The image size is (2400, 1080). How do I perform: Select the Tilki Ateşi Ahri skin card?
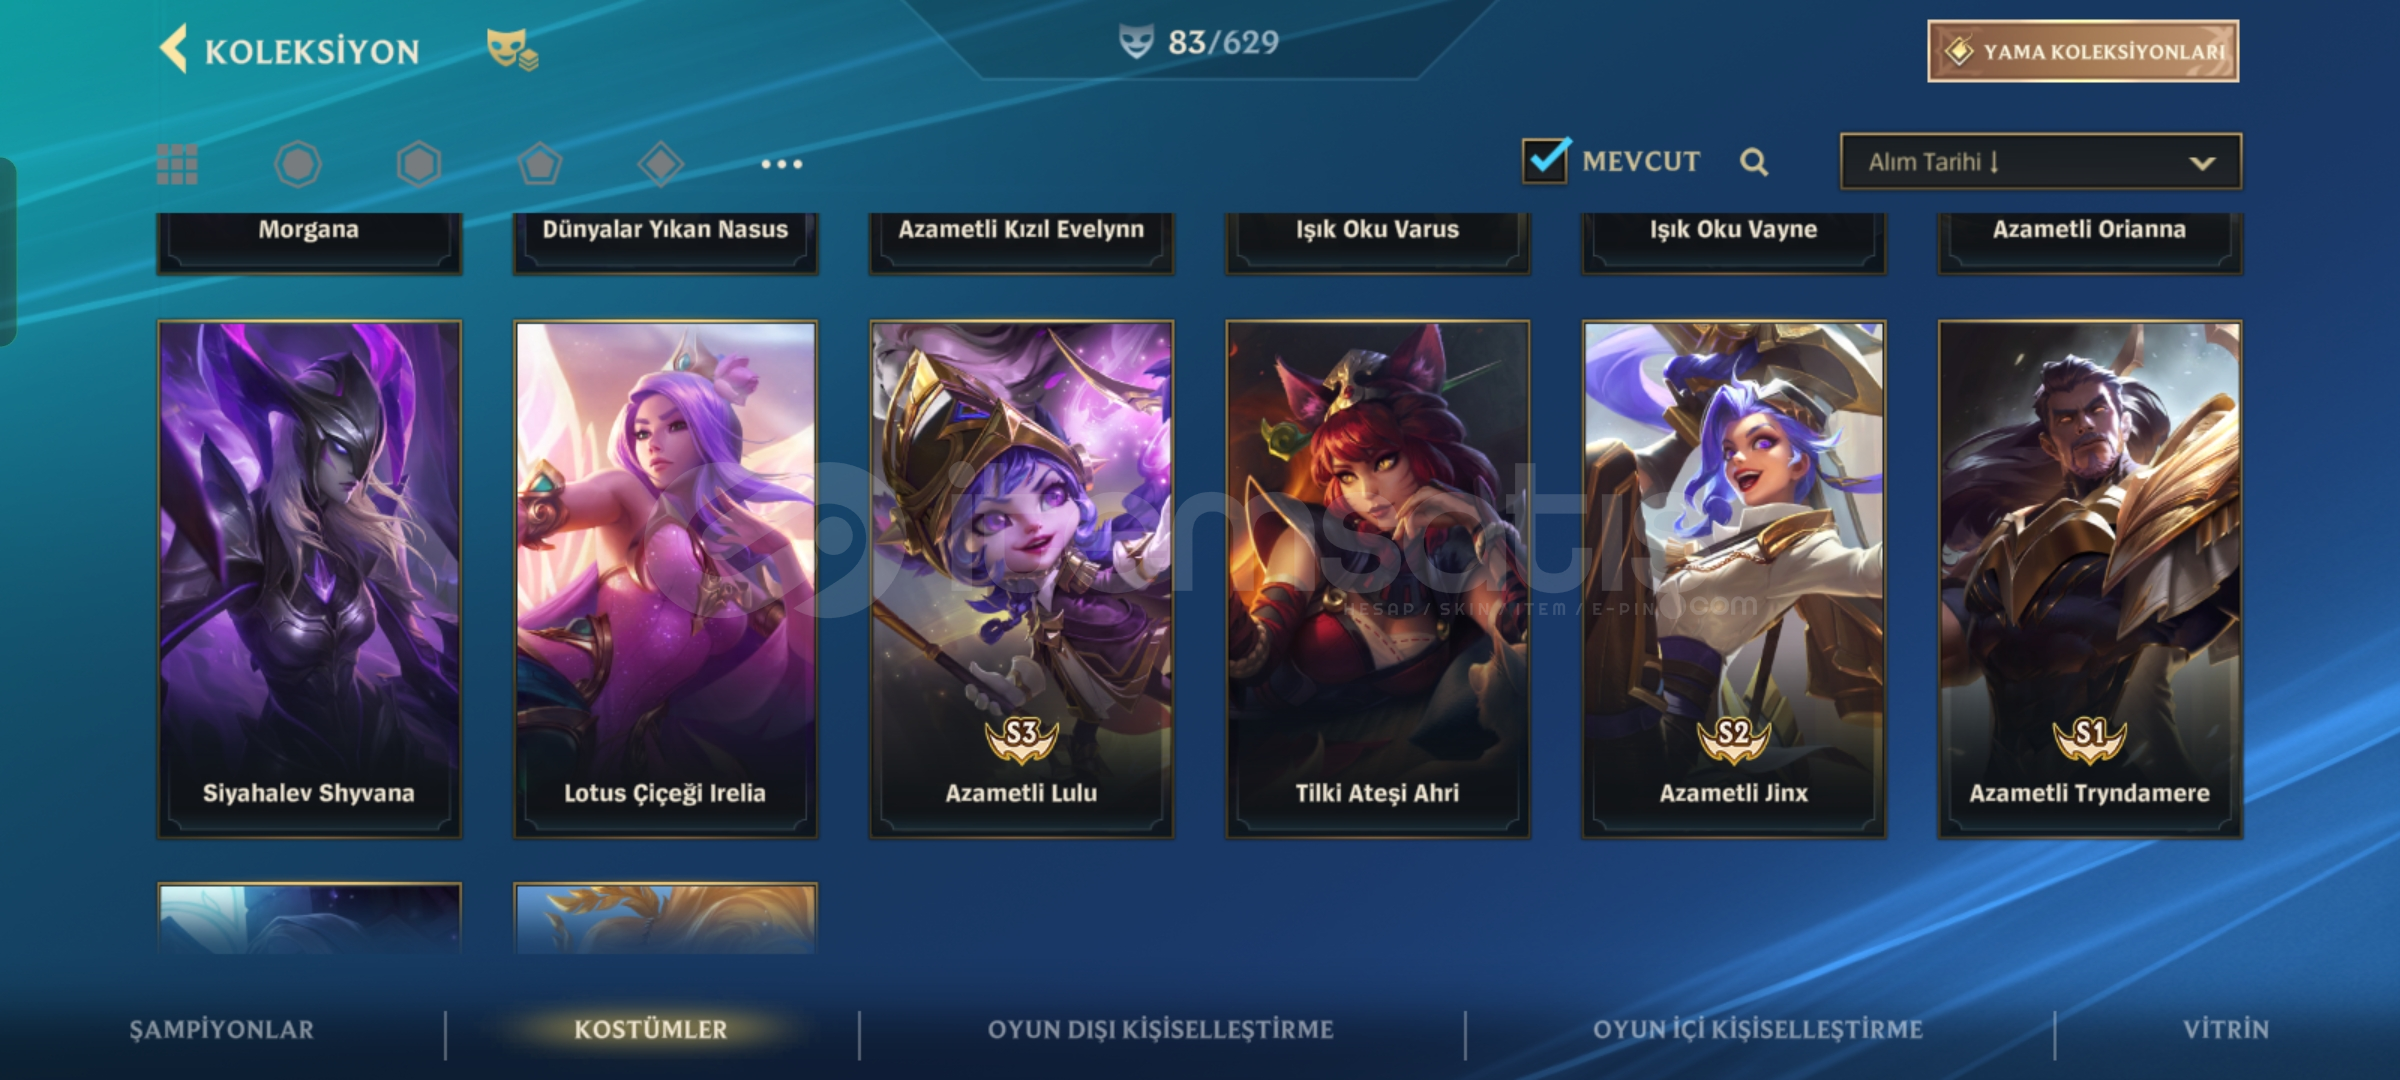tap(1377, 579)
